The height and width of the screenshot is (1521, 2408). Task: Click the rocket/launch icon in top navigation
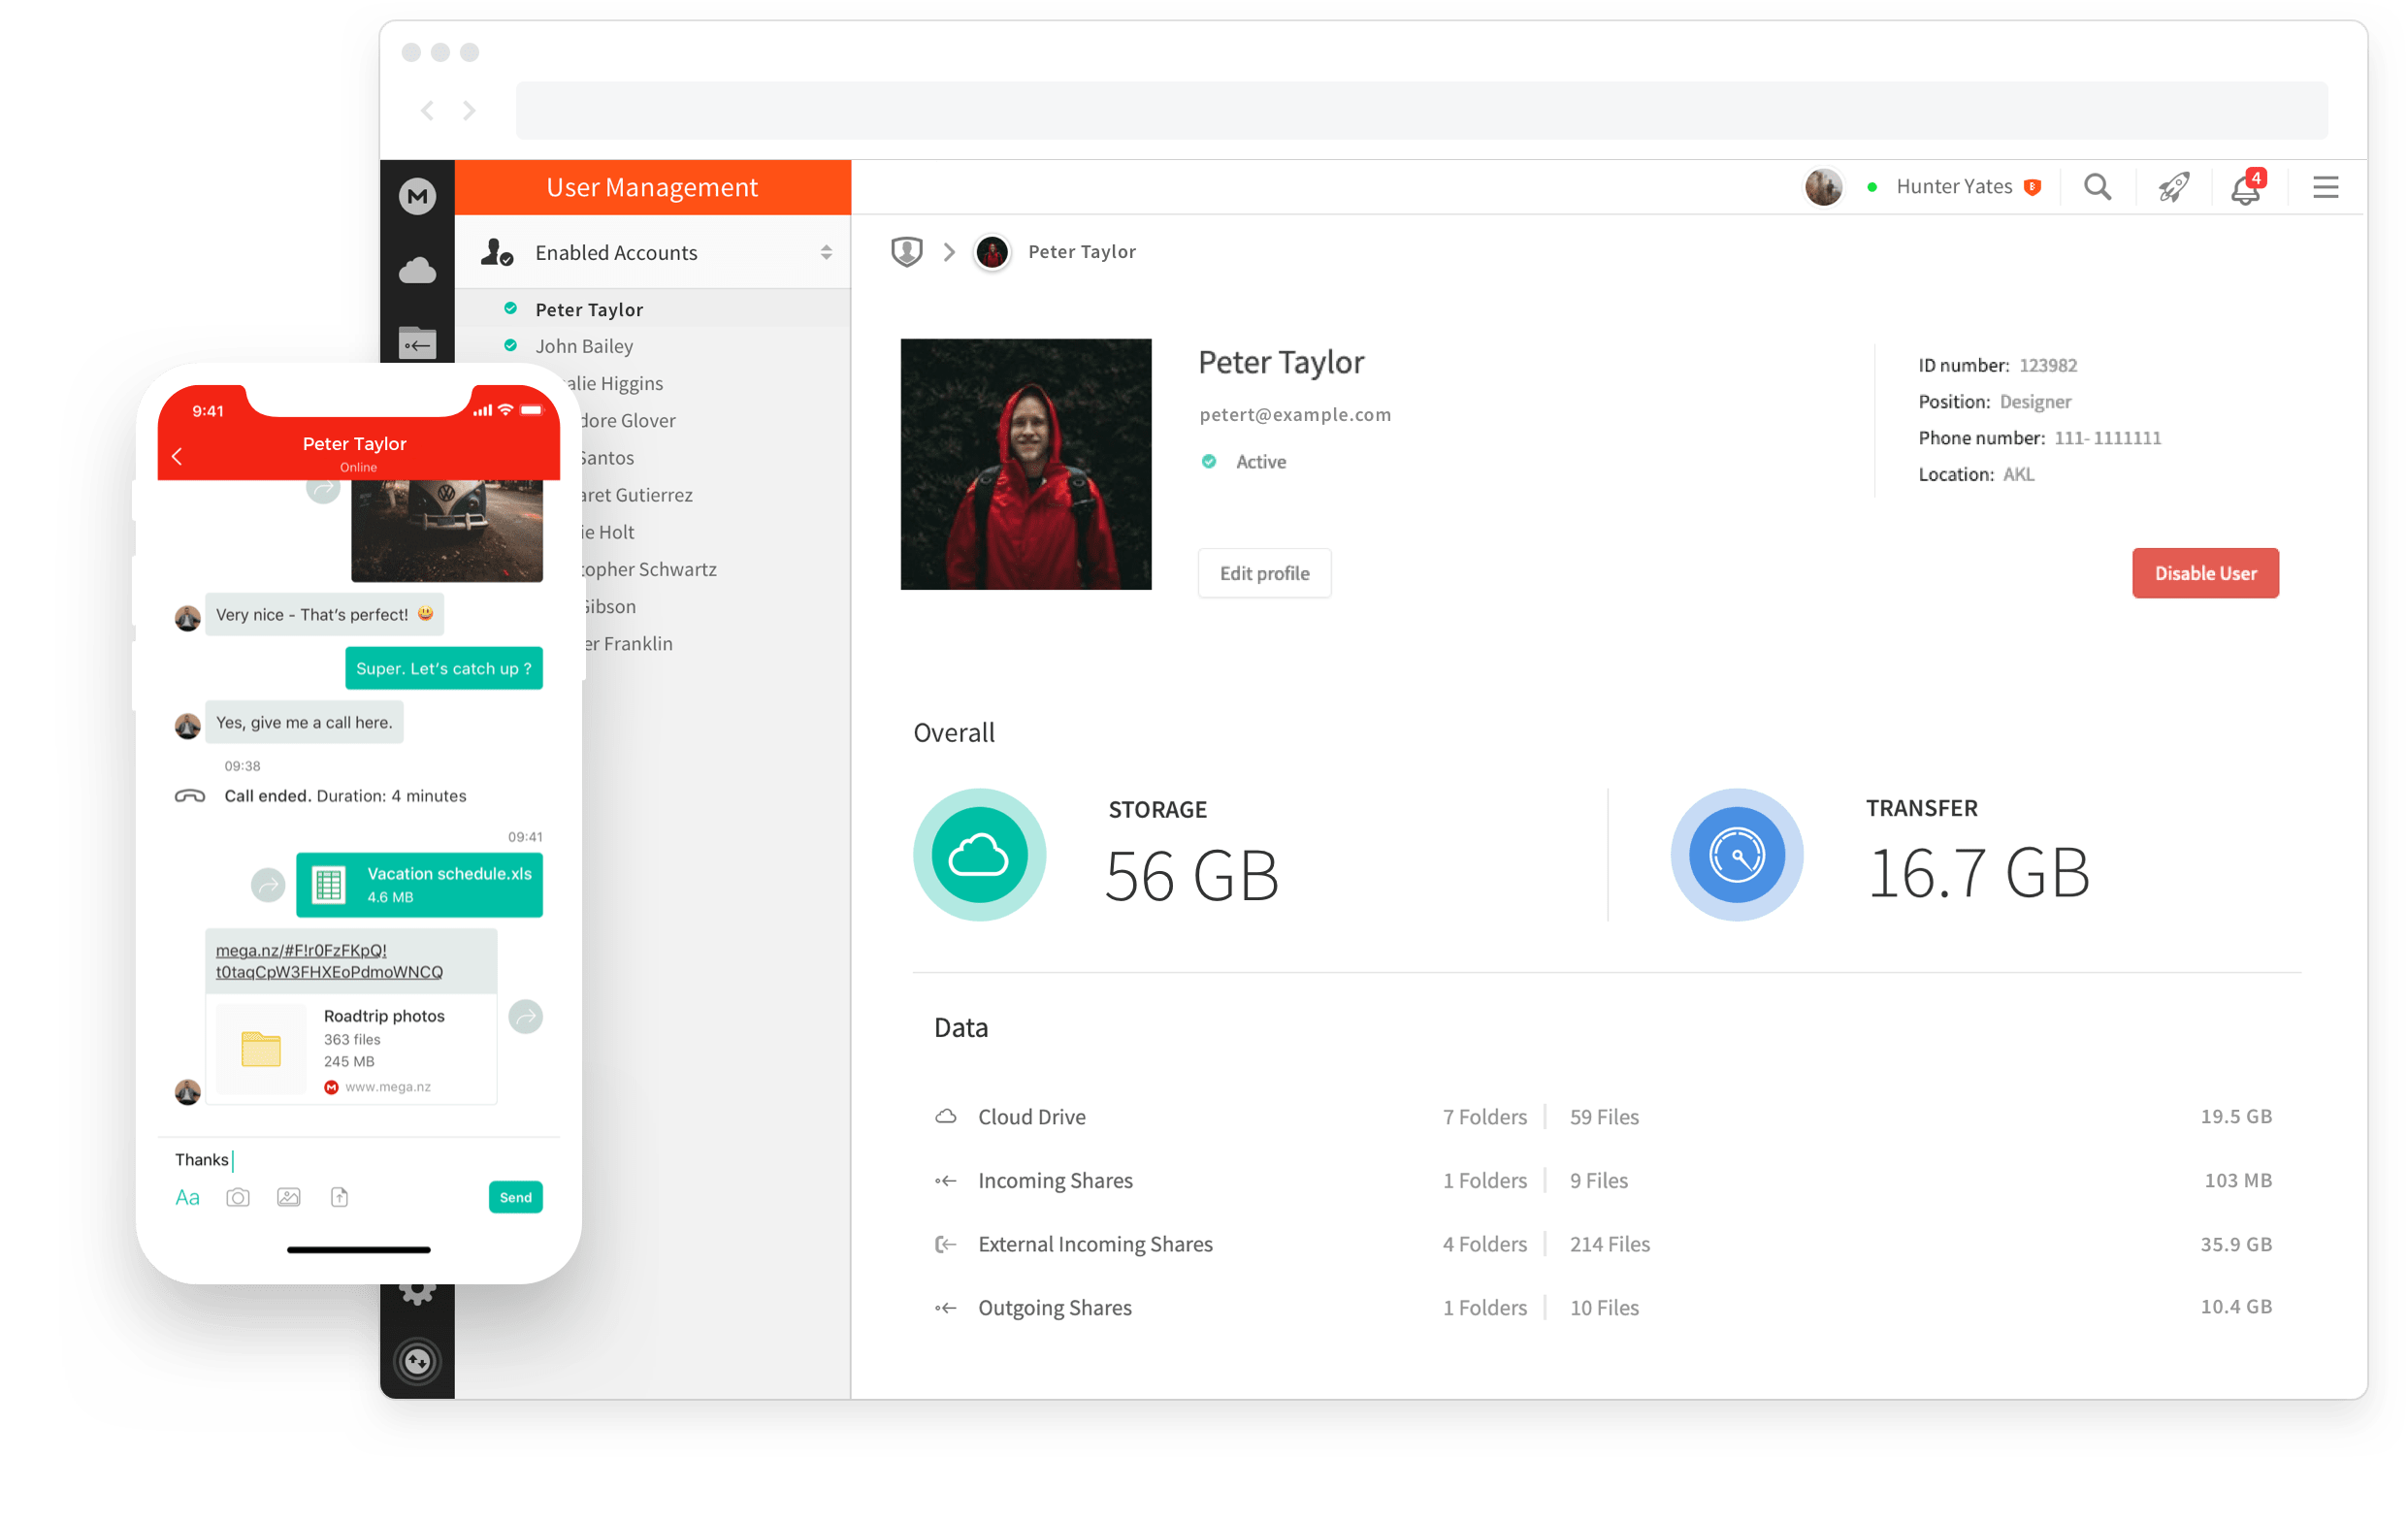coord(2171,187)
